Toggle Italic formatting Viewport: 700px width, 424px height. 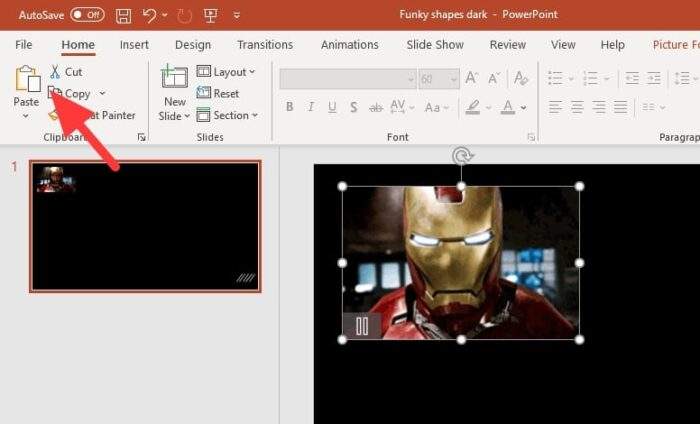tap(311, 107)
